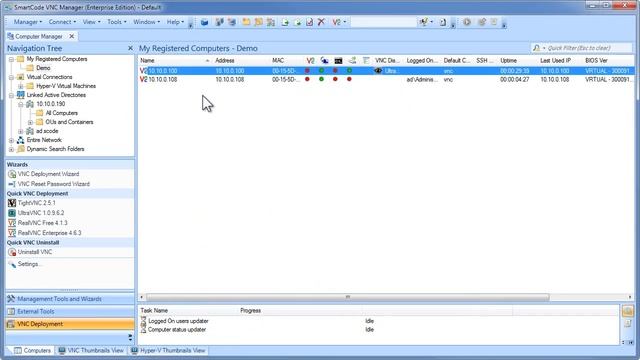Collapse the Linked Active Directories node

(11, 95)
